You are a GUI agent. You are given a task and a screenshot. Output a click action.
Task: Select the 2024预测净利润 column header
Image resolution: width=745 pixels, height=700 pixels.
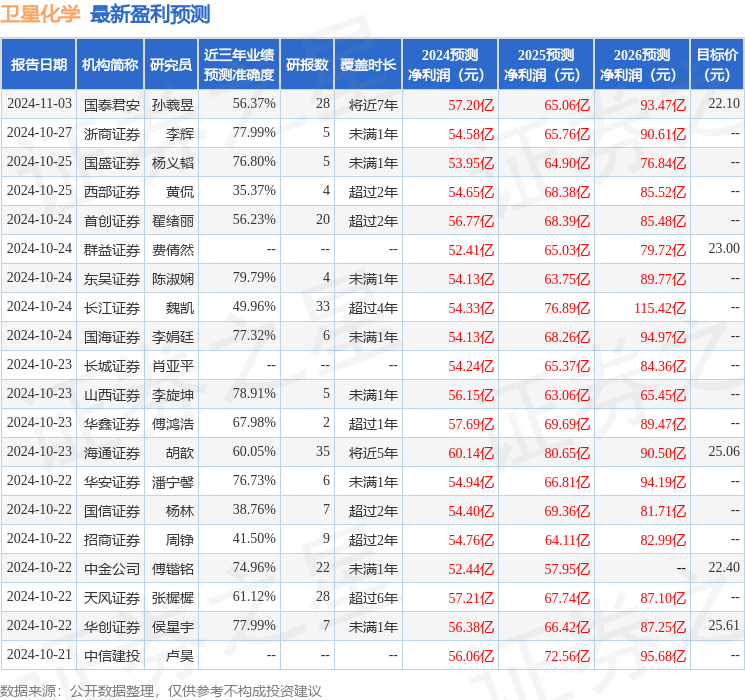click(x=450, y=65)
